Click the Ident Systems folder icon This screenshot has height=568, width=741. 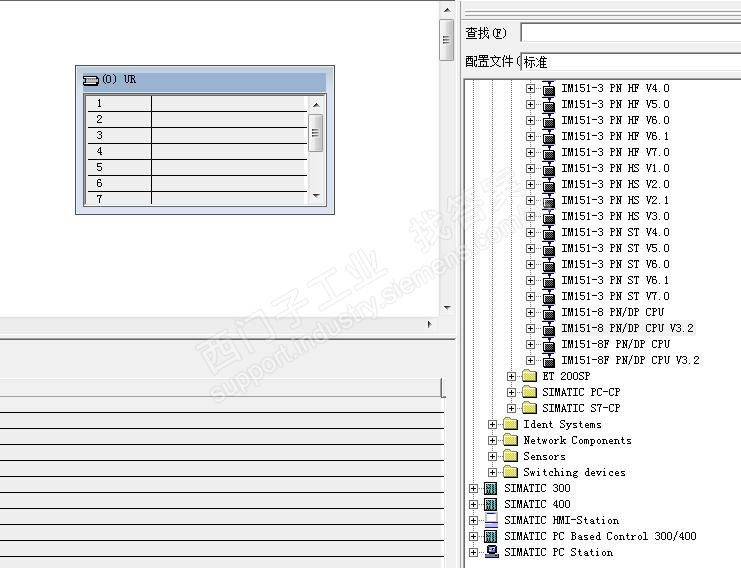510,424
